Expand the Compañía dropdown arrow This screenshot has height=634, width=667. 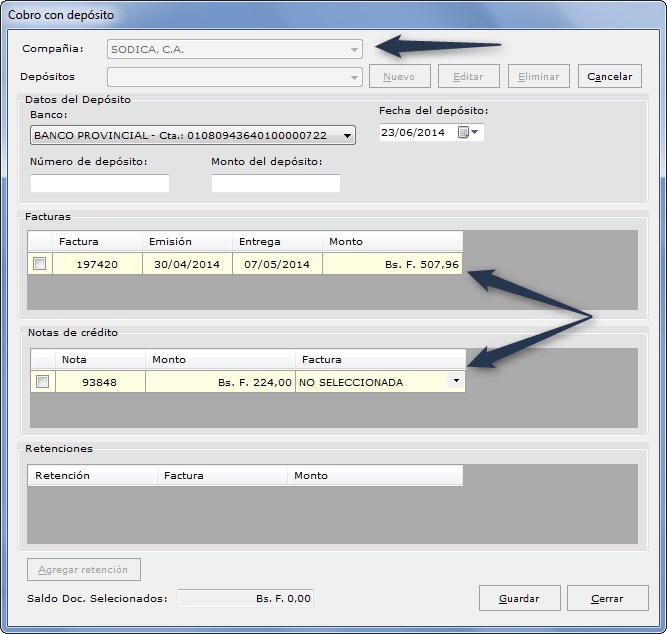[x=354, y=50]
